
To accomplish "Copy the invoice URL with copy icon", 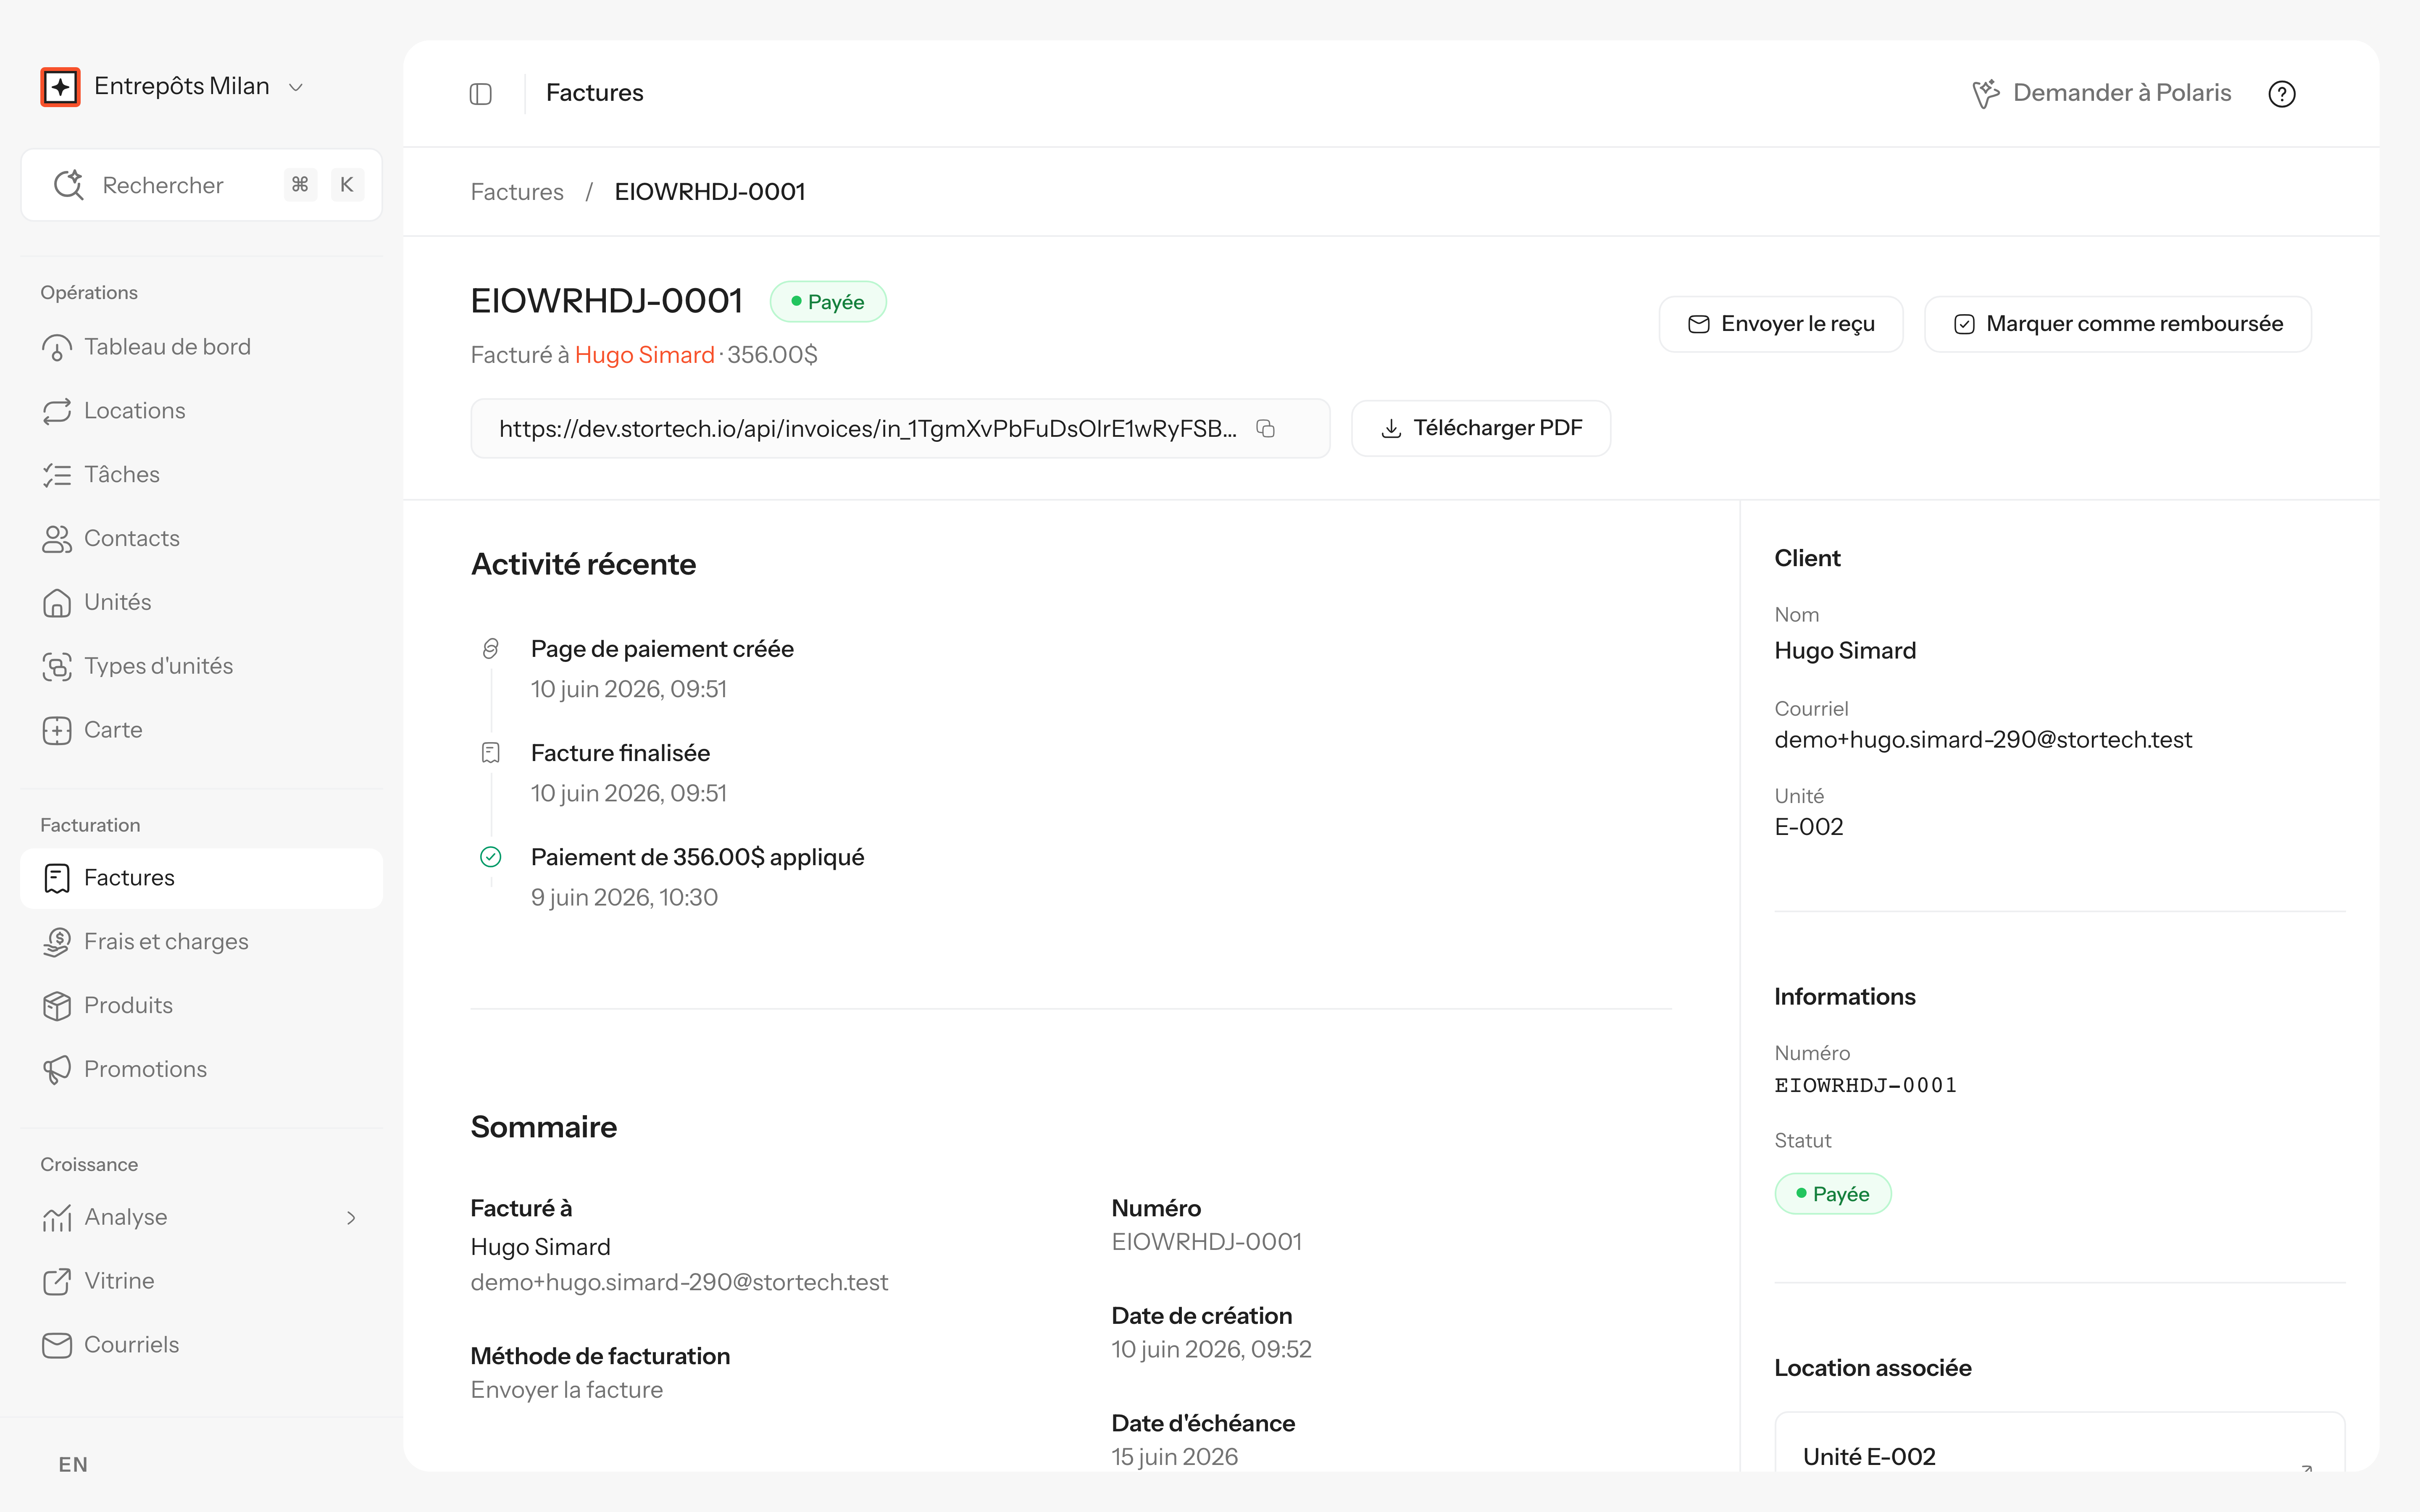I will point(1266,429).
